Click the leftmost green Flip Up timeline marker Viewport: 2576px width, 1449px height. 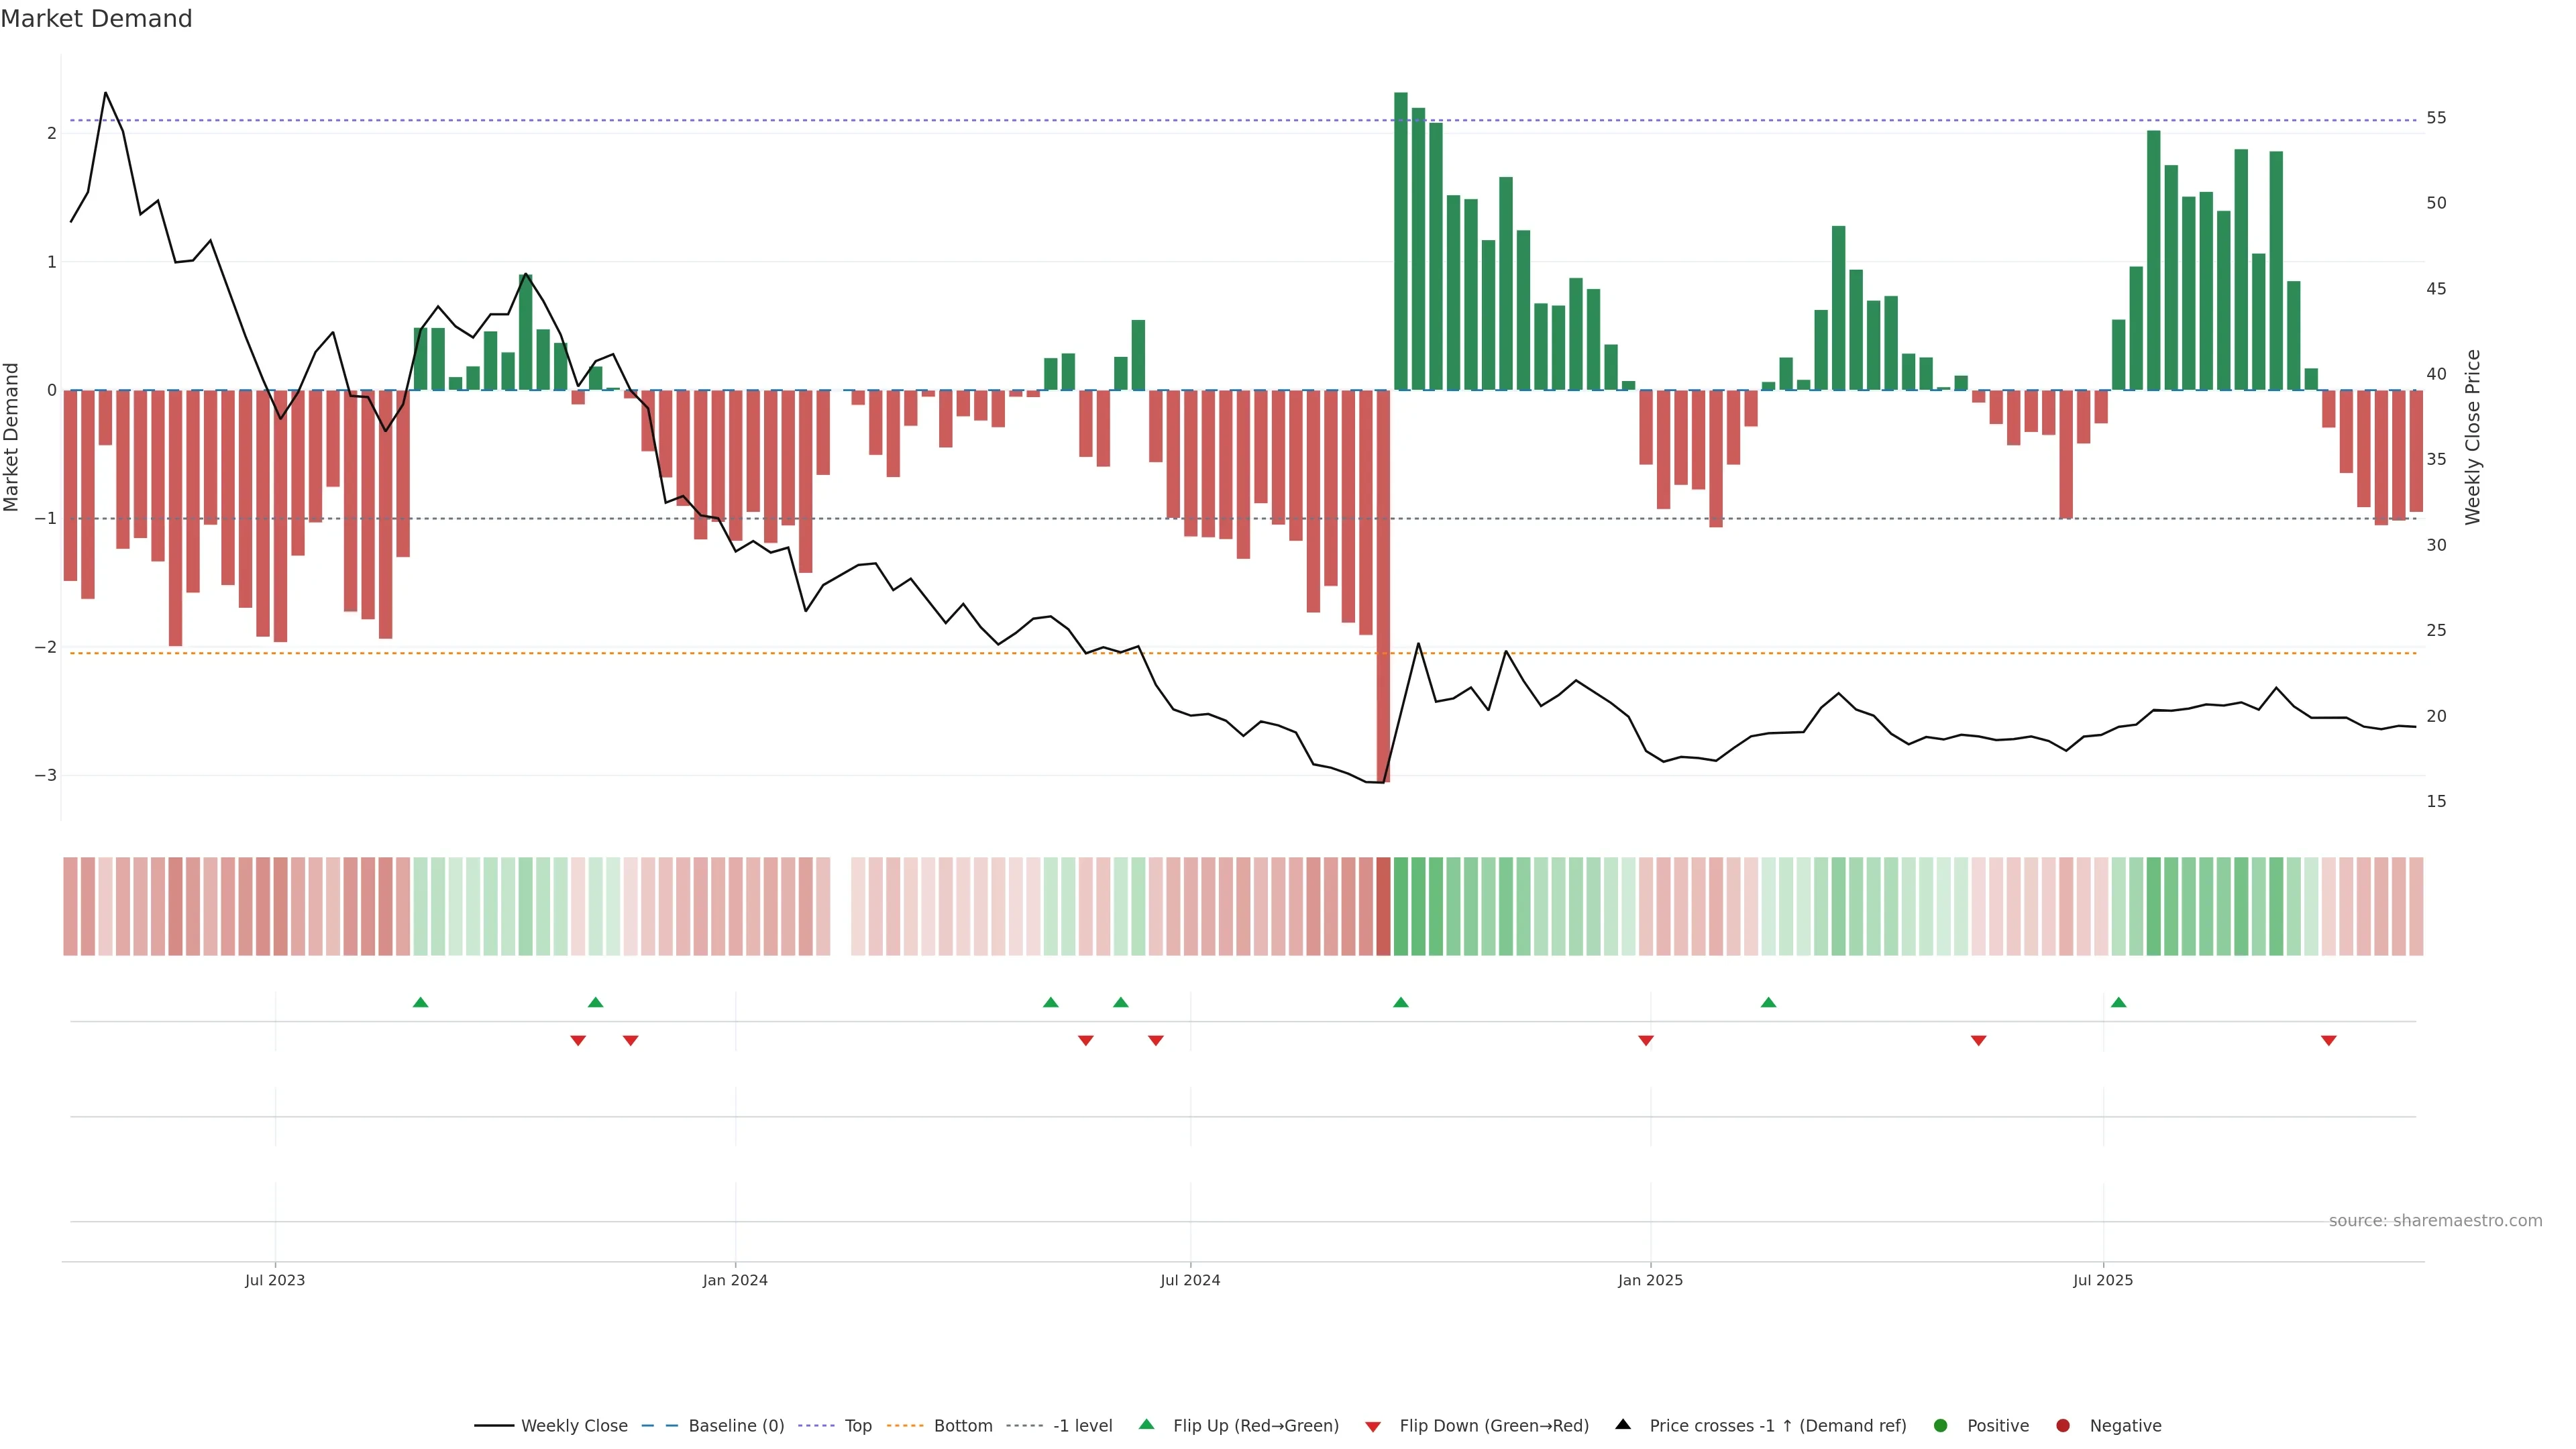(420, 1002)
